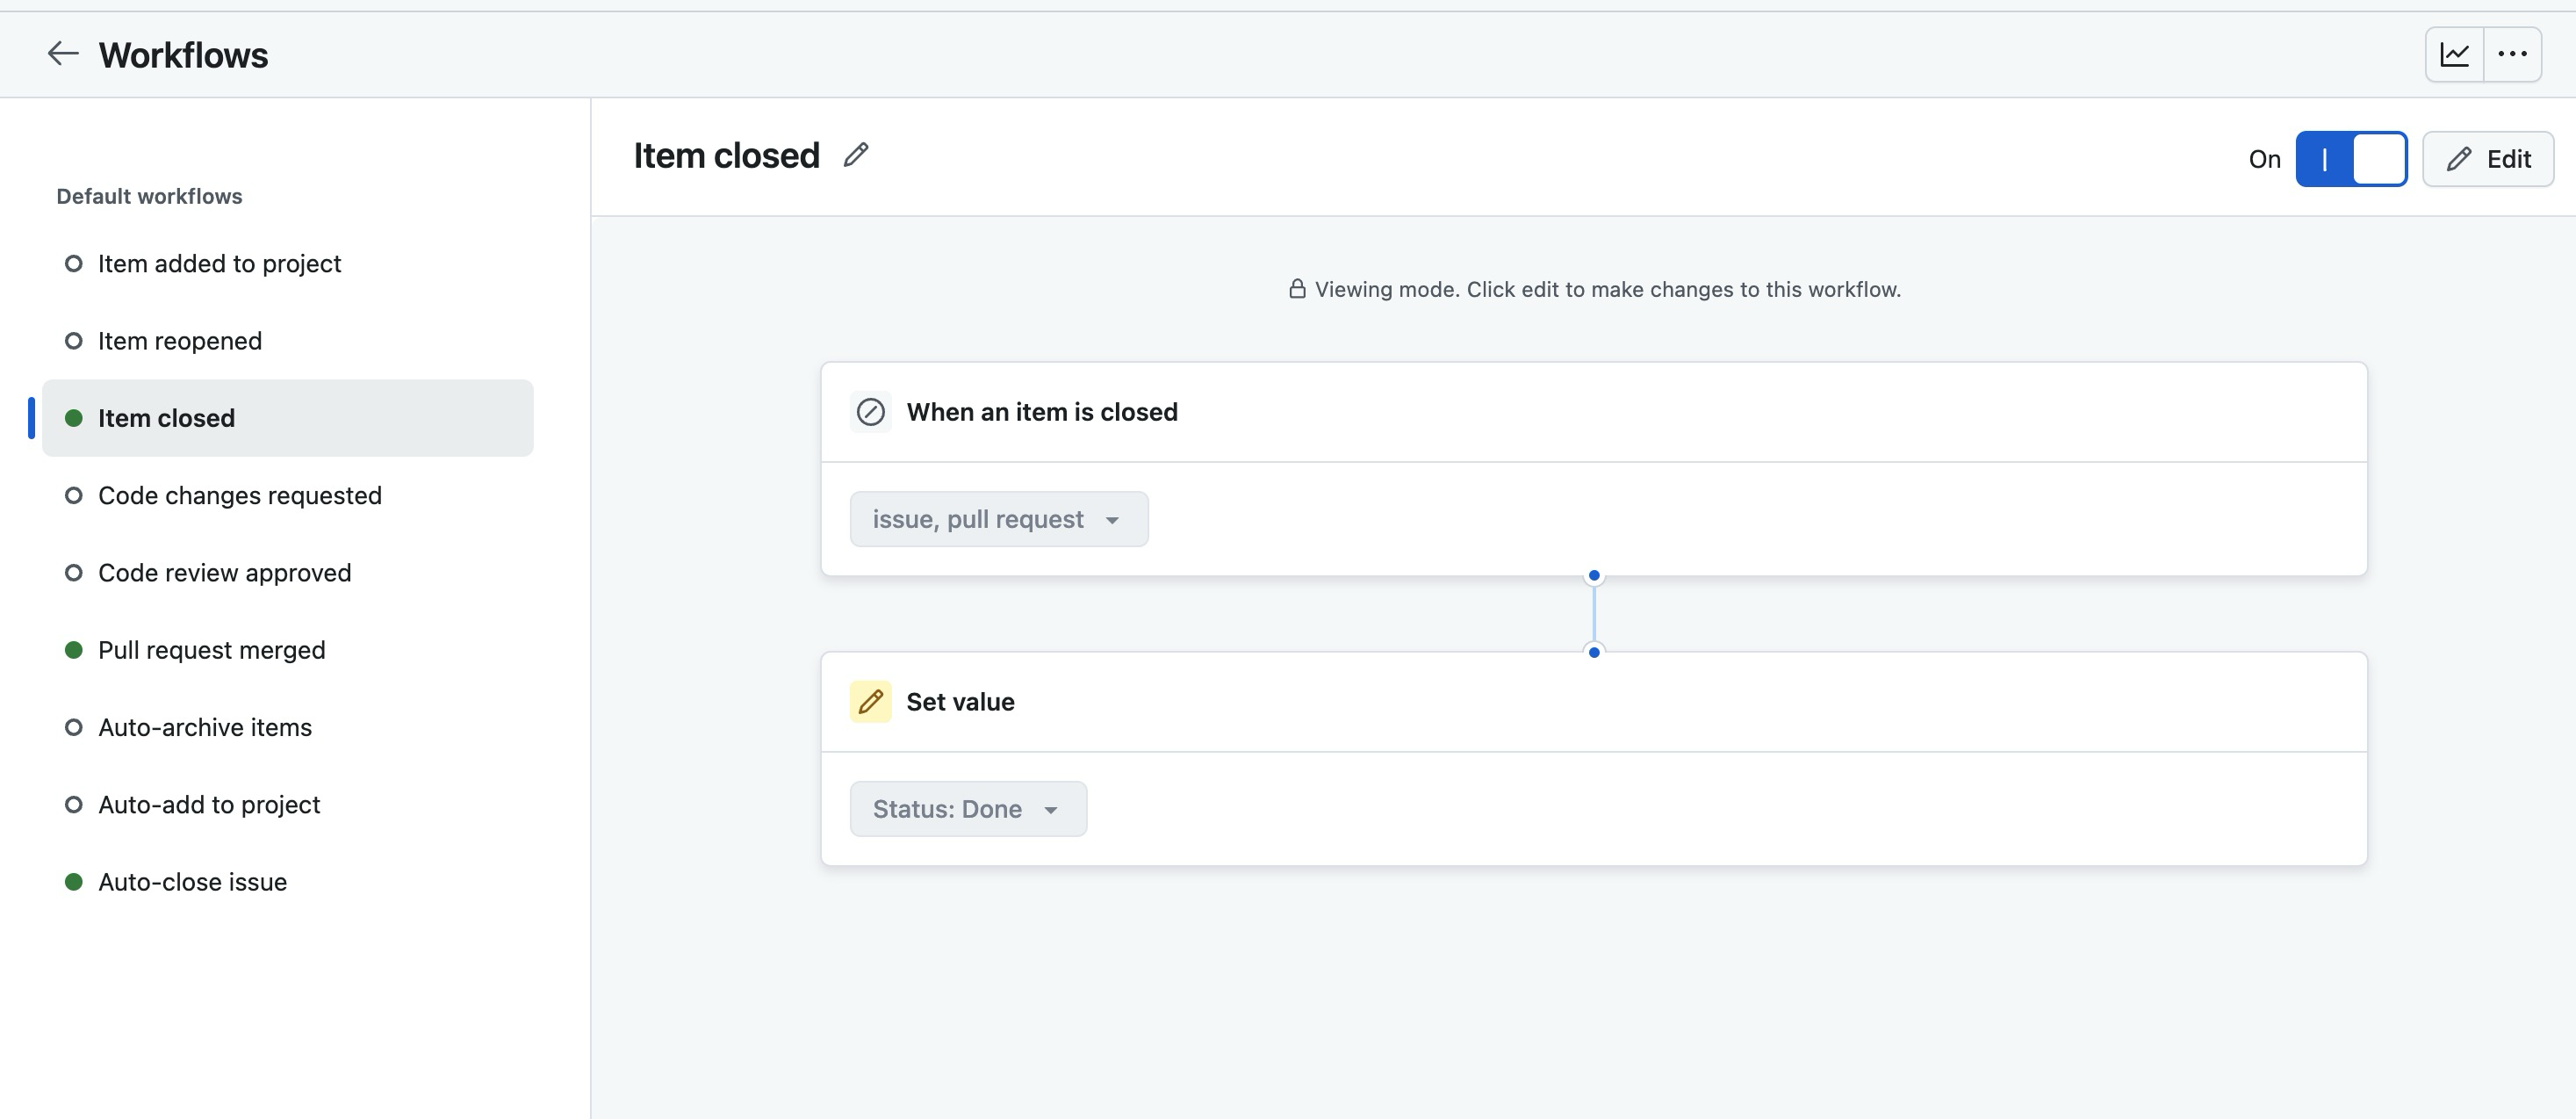Select the Item added to project workflow

pyautogui.click(x=219, y=263)
